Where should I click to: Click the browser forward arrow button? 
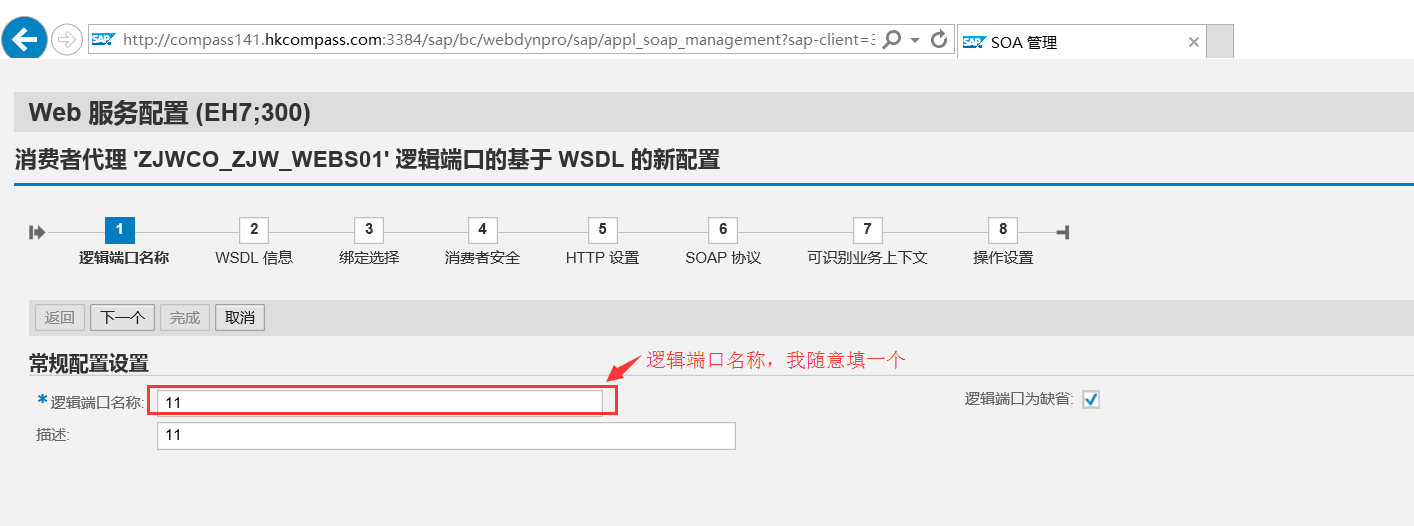click(65, 40)
